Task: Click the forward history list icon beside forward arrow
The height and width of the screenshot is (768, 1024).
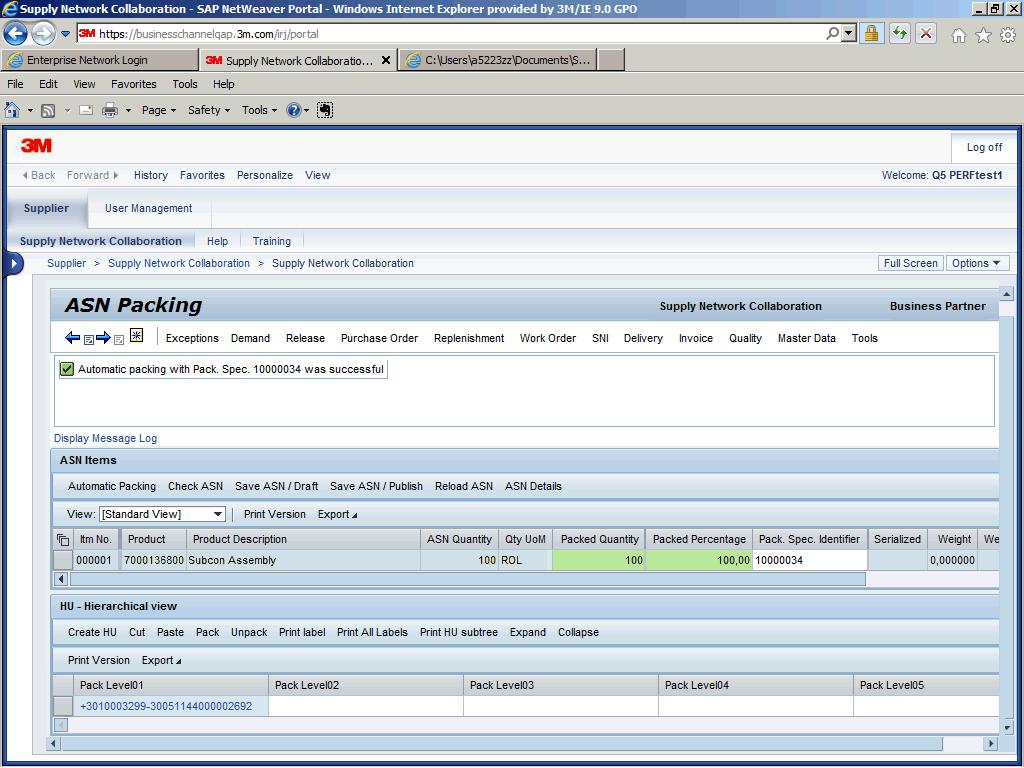Action: point(119,340)
